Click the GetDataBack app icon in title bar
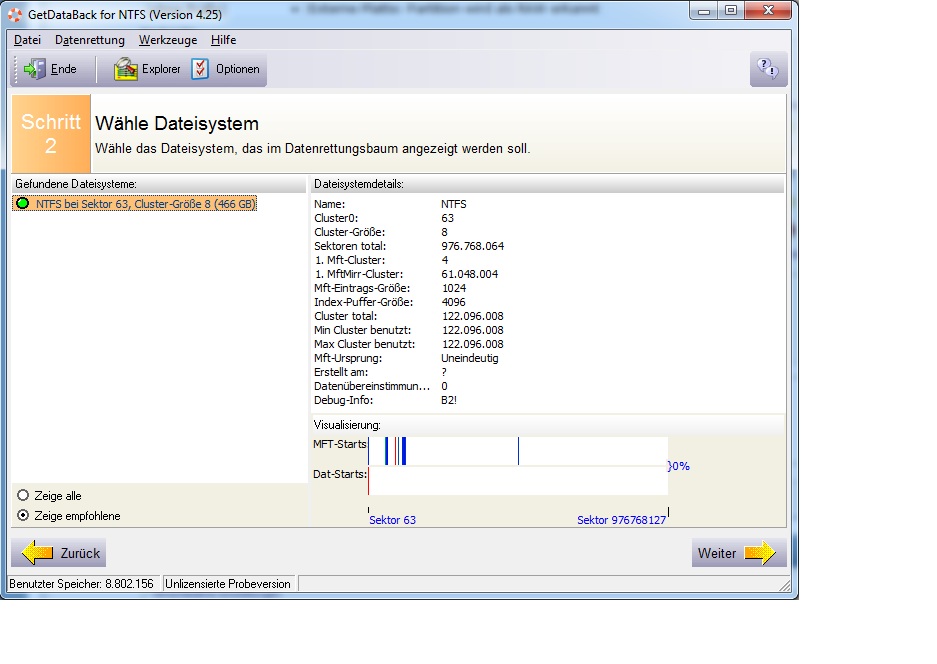 coord(15,14)
